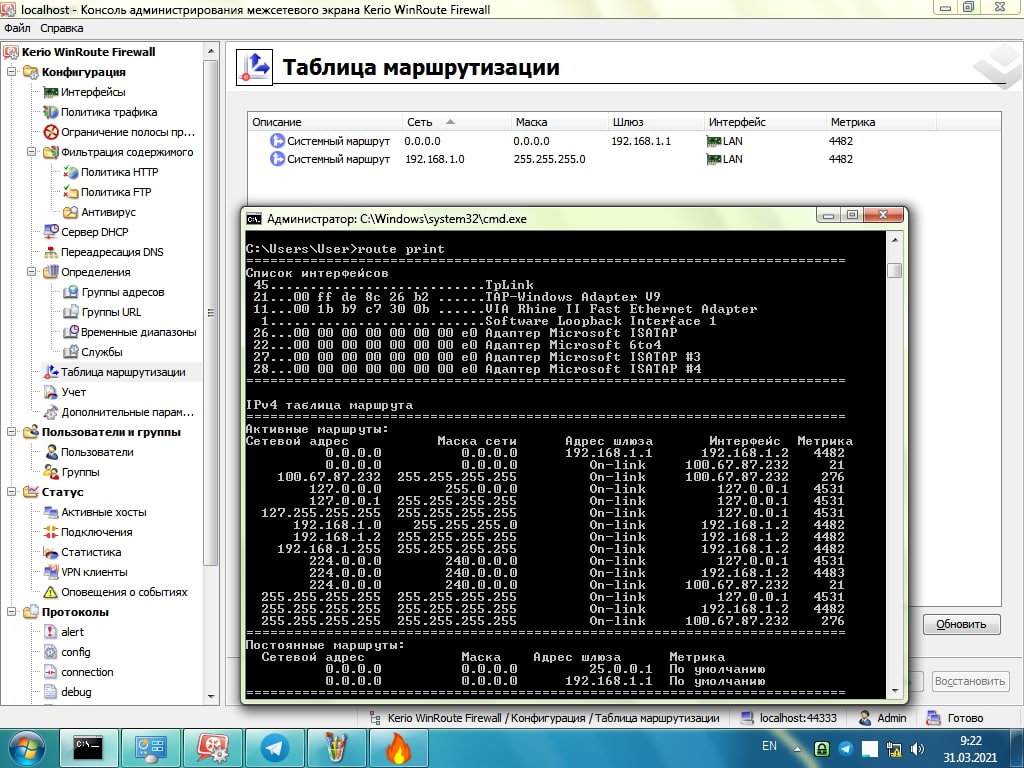Viewport: 1024px width, 768px height.
Task: Open Политика FTP node icon
Action: click(71, 192)
